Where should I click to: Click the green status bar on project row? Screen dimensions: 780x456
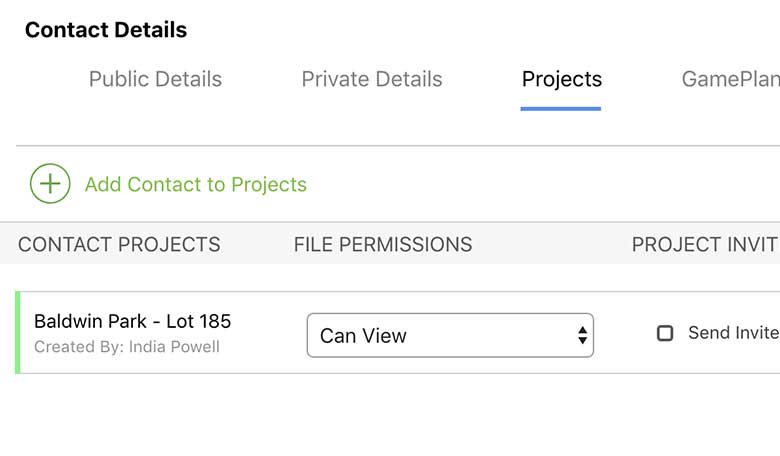[18, 333]
